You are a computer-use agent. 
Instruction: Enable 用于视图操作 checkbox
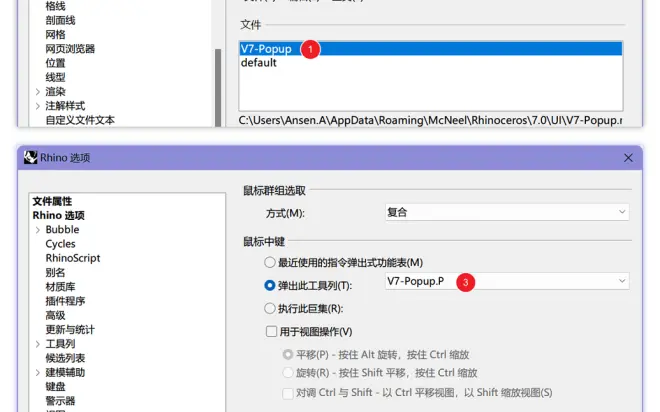(271, 332)
